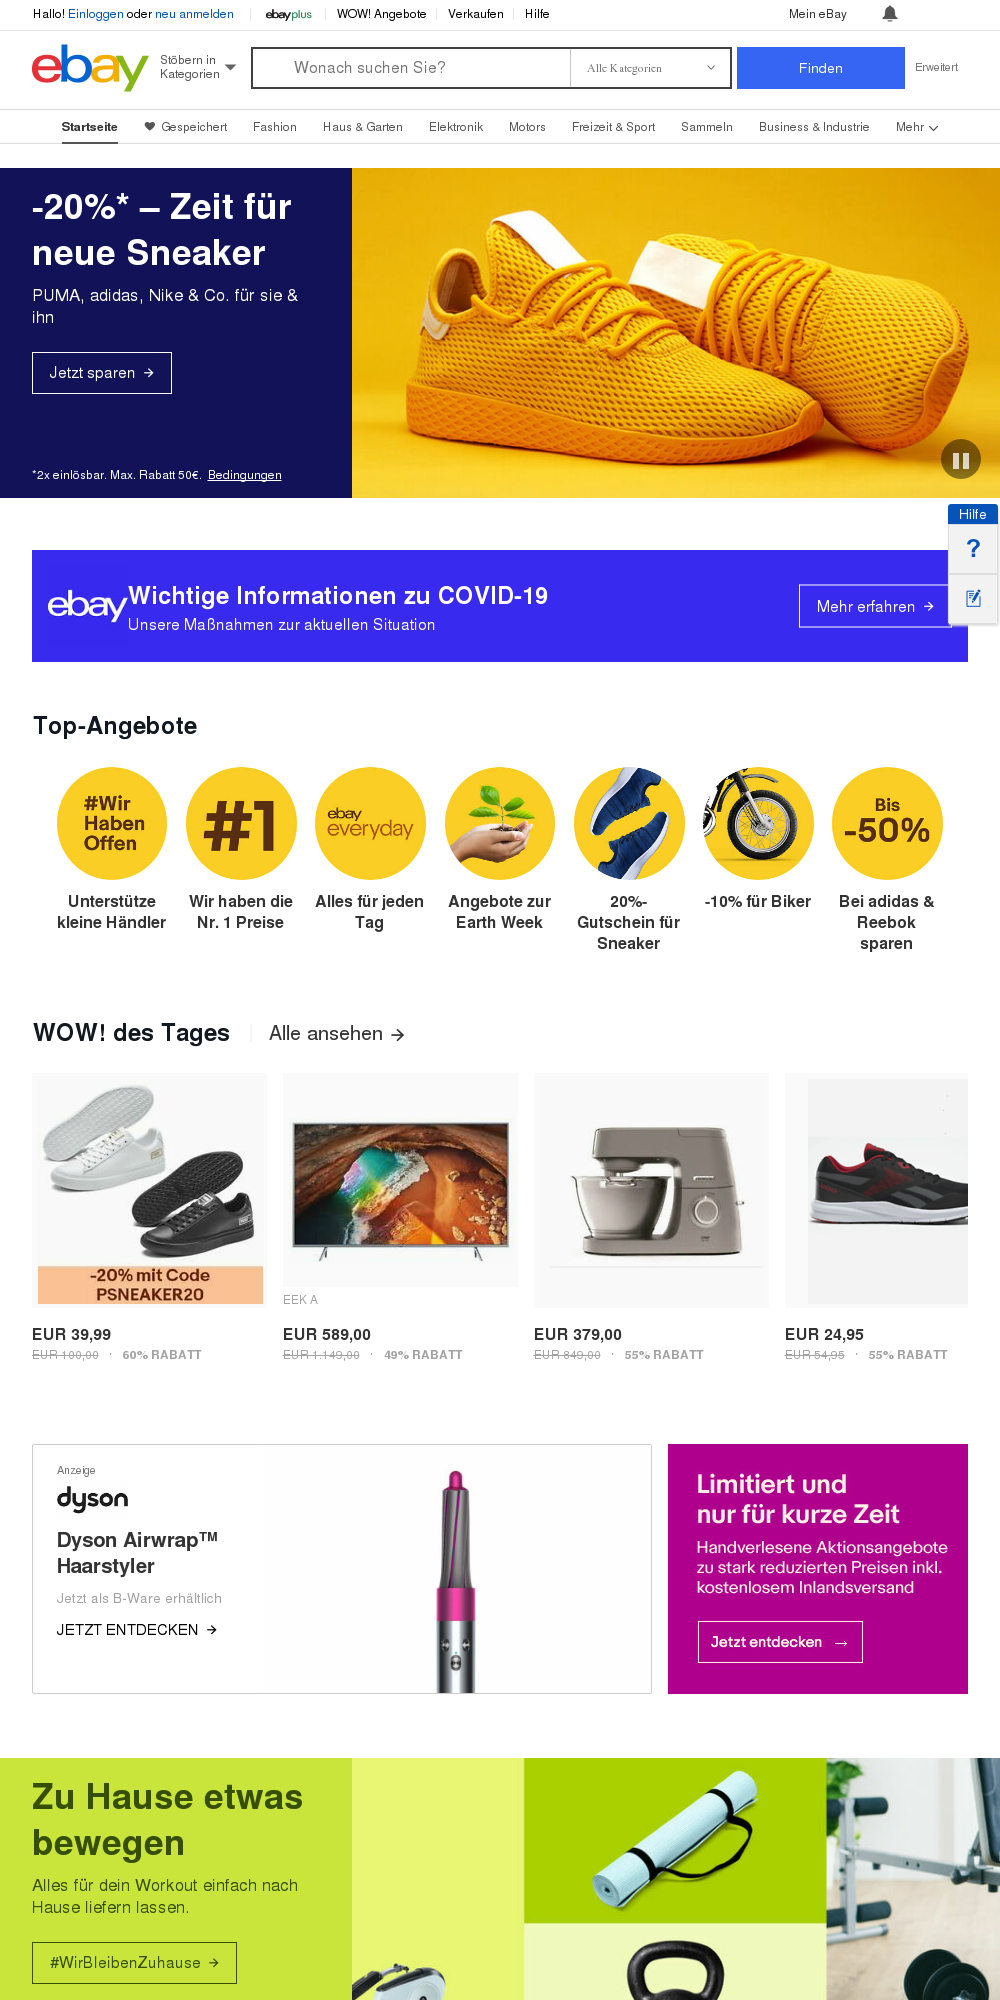Open the feedback note icon
Screen dimensions: 1000x2000
pyautogui.click(x=973, y=598)
